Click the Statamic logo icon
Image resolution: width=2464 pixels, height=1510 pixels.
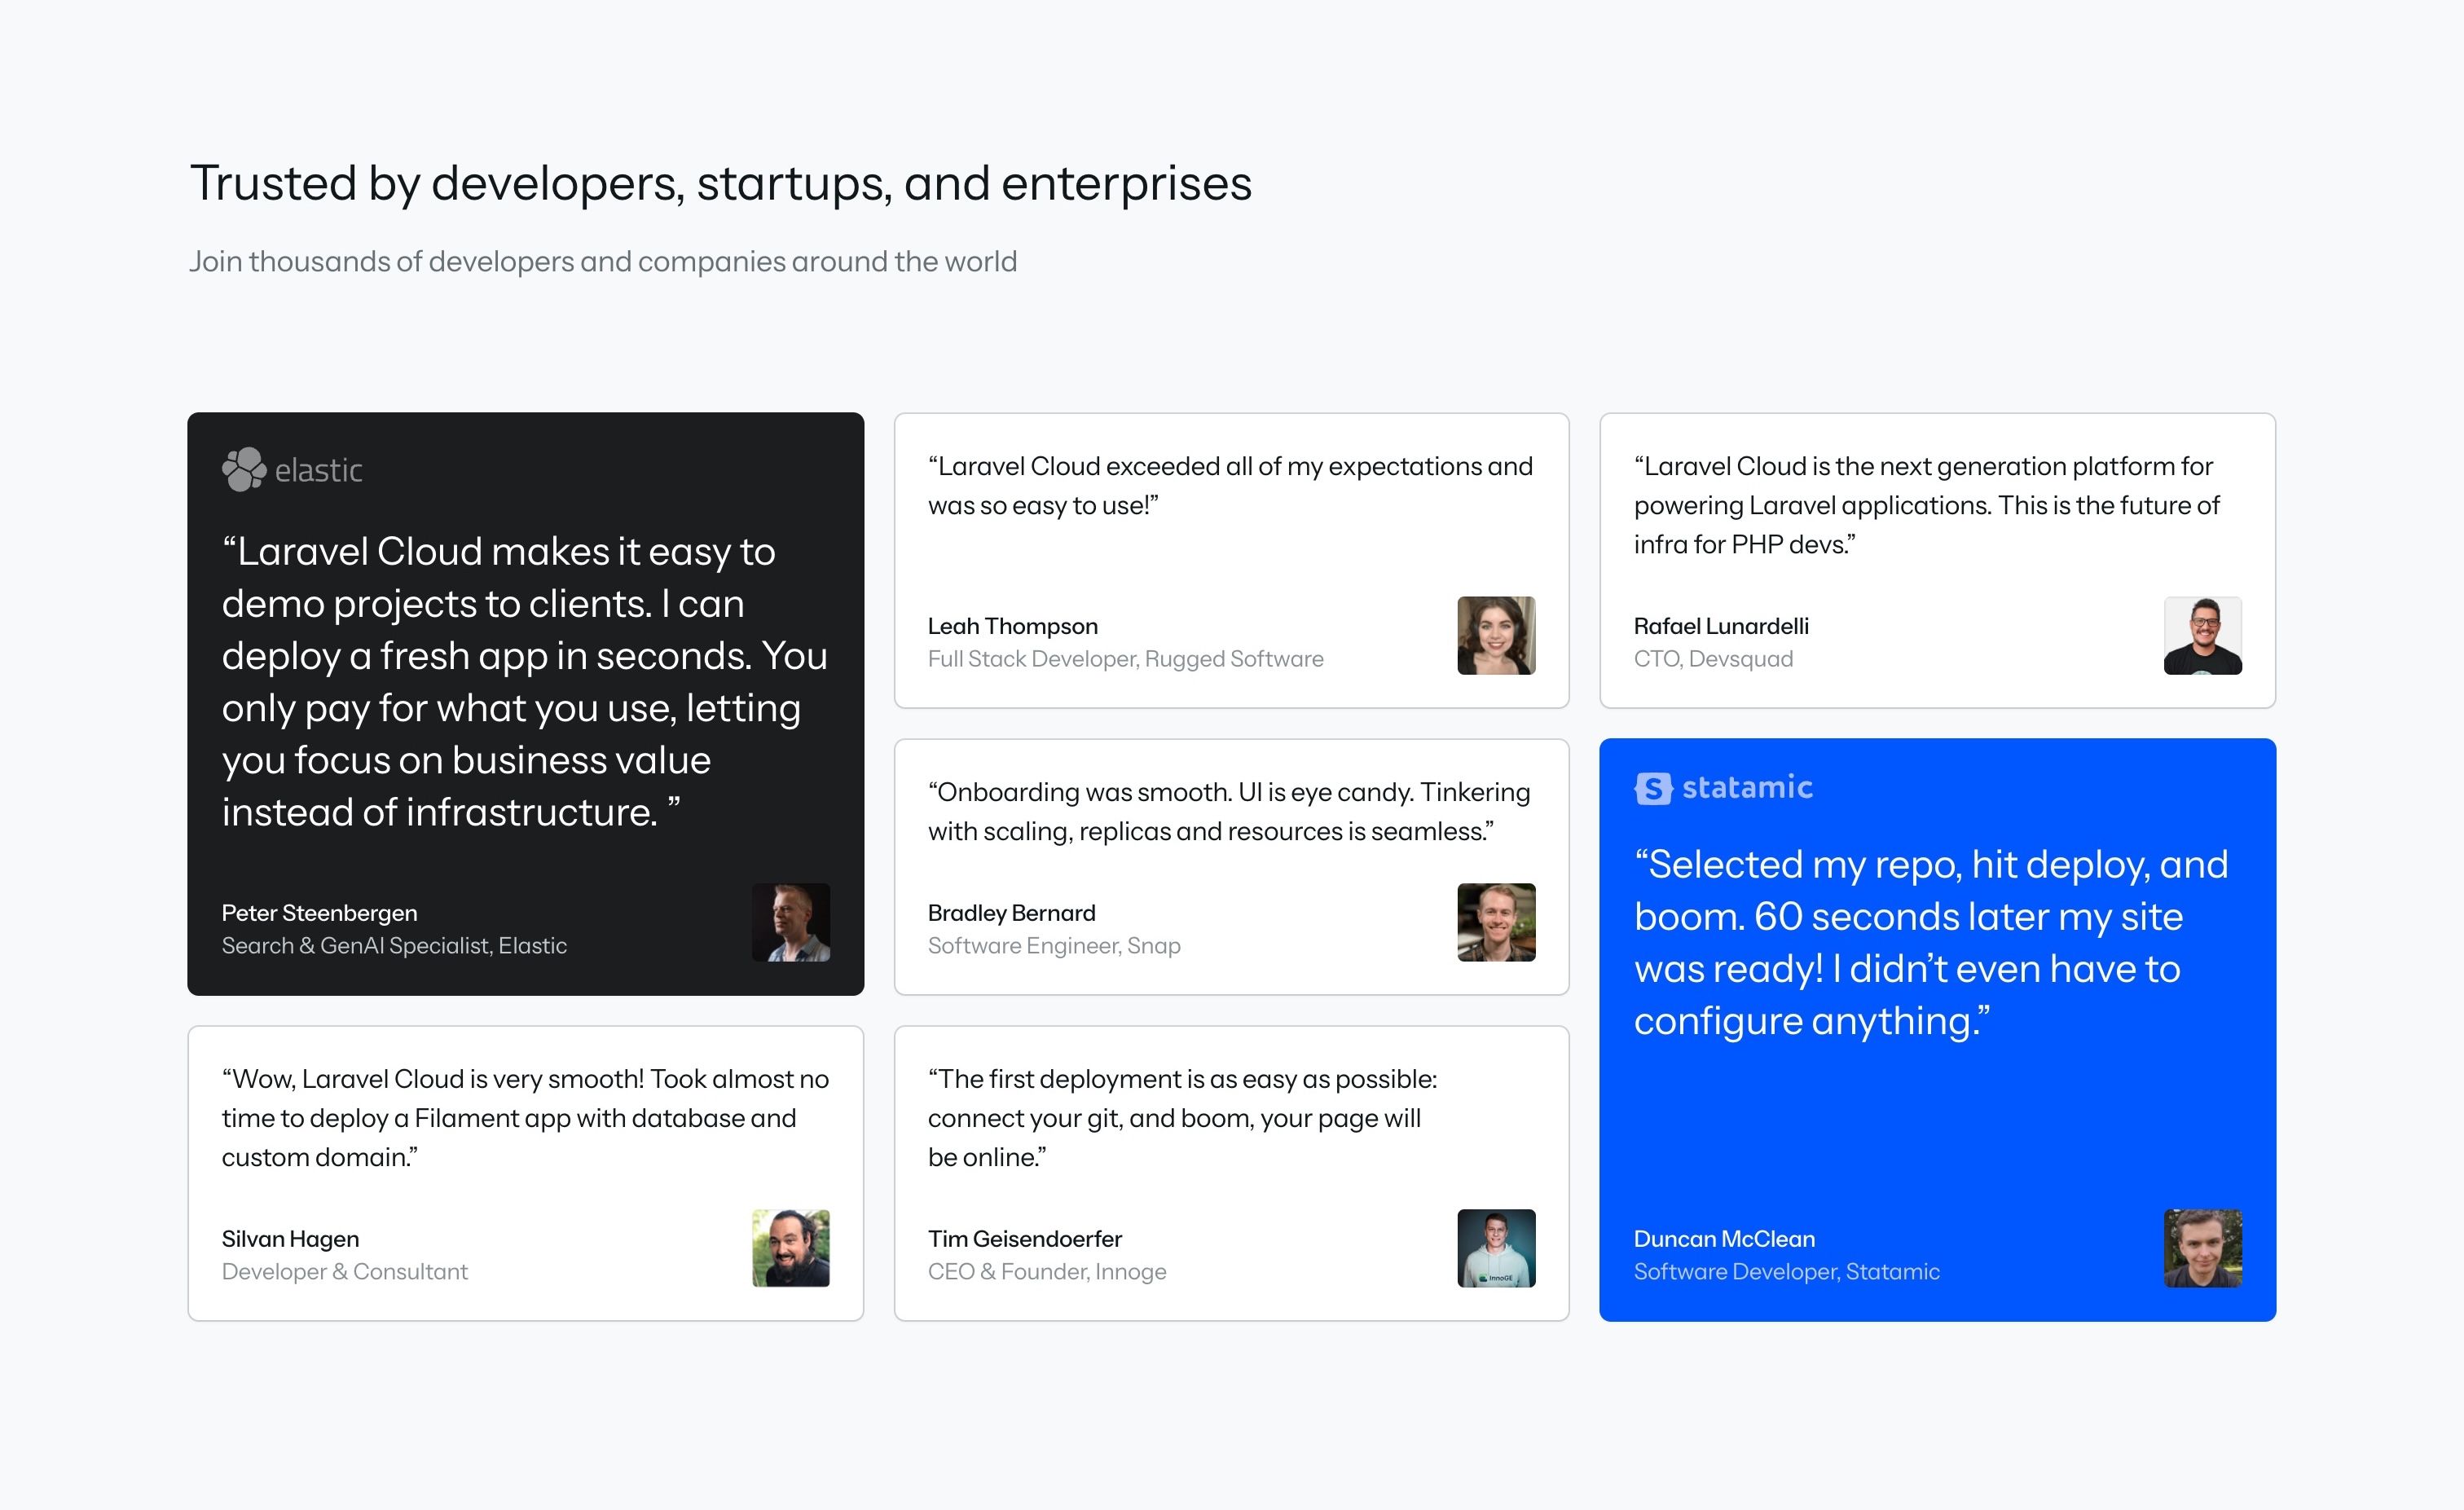click(1653, 788)
